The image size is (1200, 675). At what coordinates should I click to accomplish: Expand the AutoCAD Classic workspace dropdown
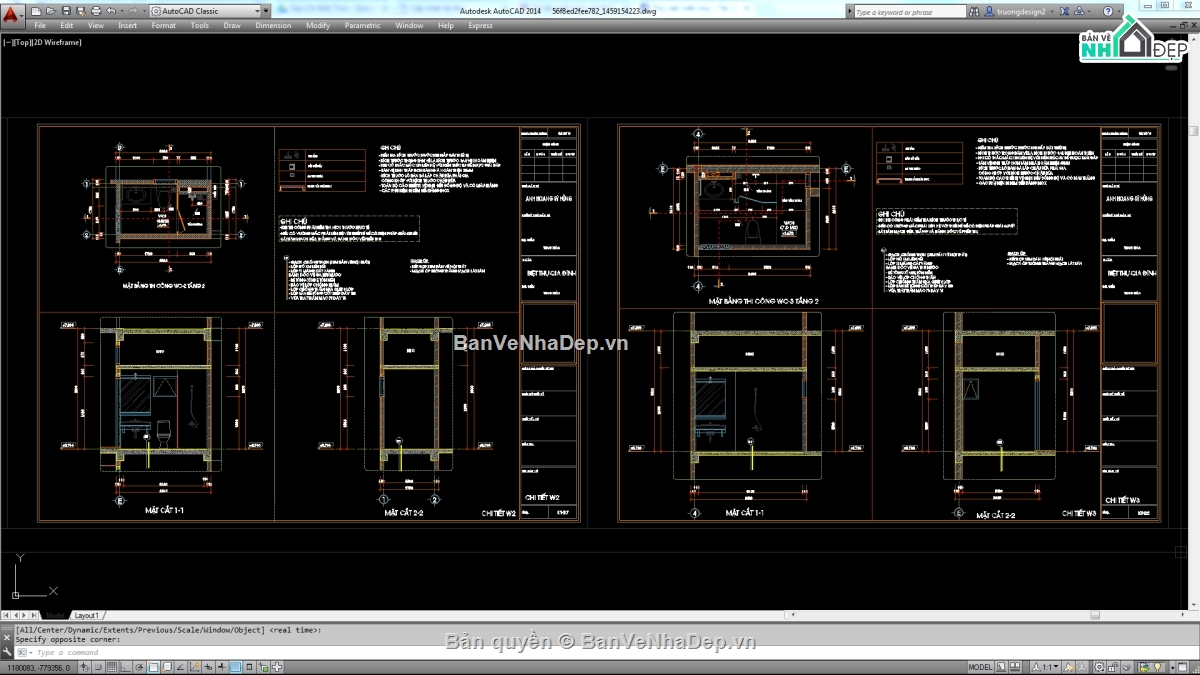coord(258,11)
